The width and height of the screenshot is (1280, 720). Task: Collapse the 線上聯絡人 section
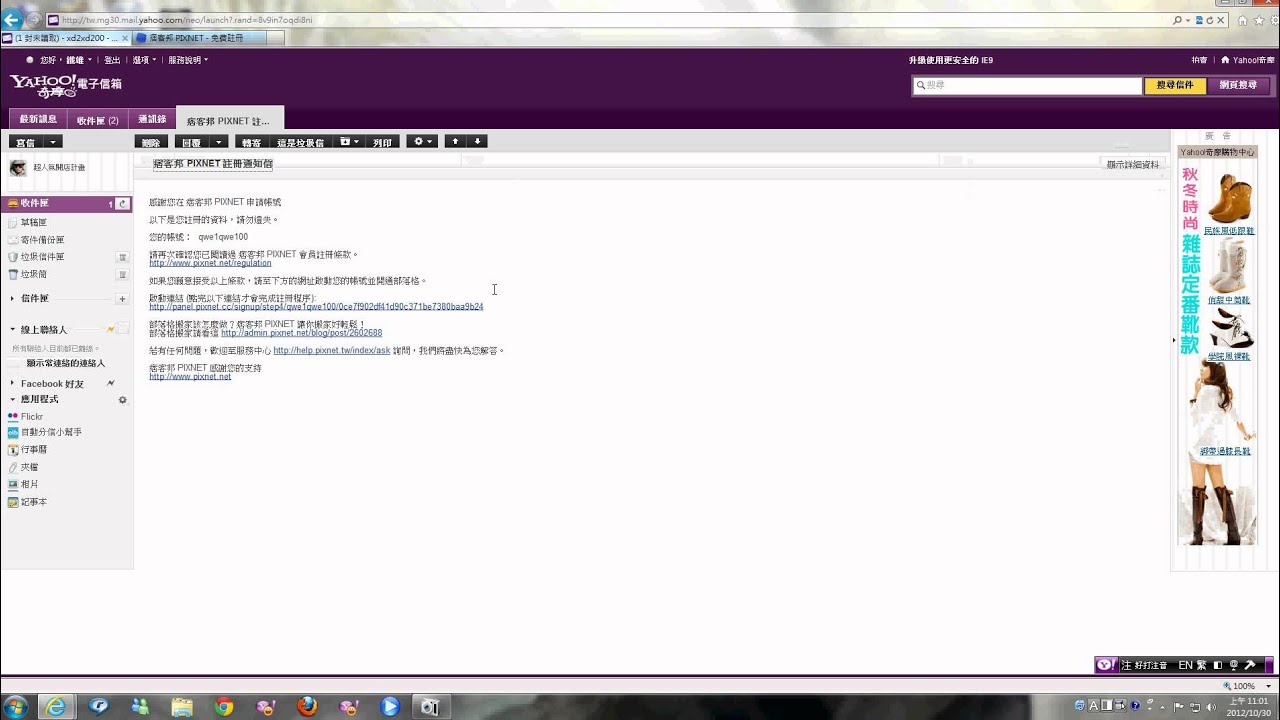click(x=12, y=329)
